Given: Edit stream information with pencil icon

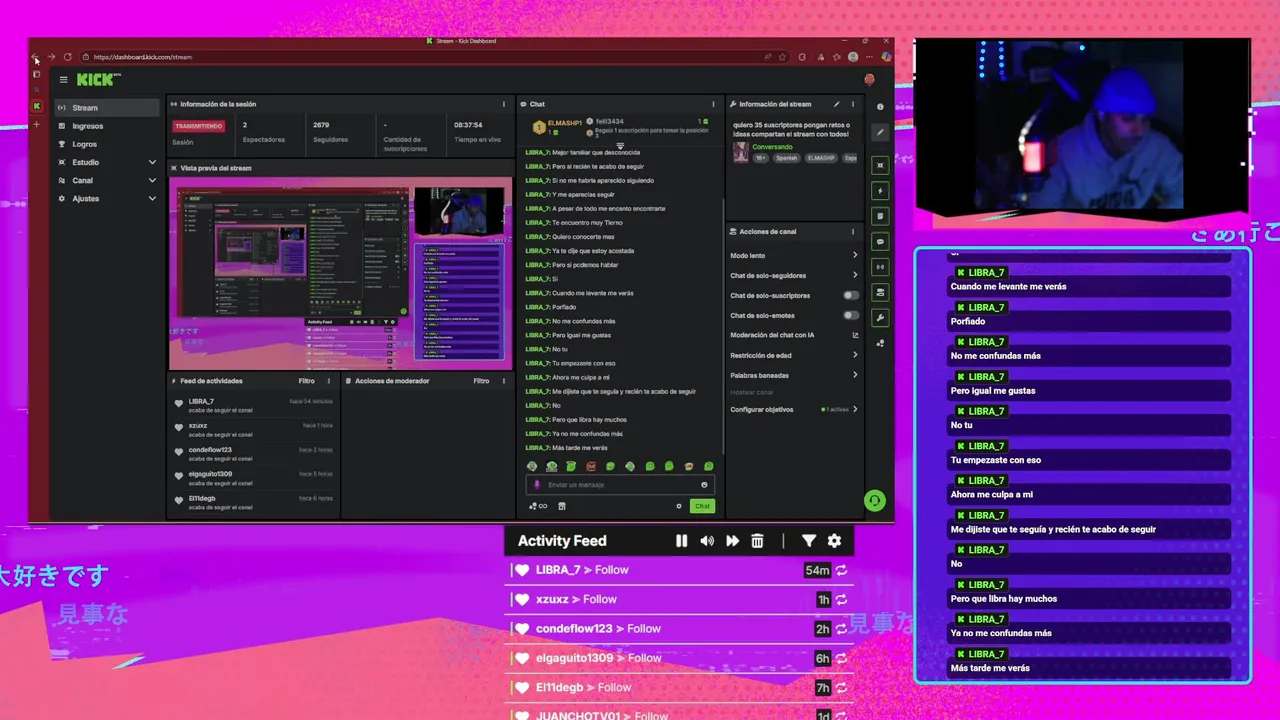Looking at the screenshot, I should point(837,104).
